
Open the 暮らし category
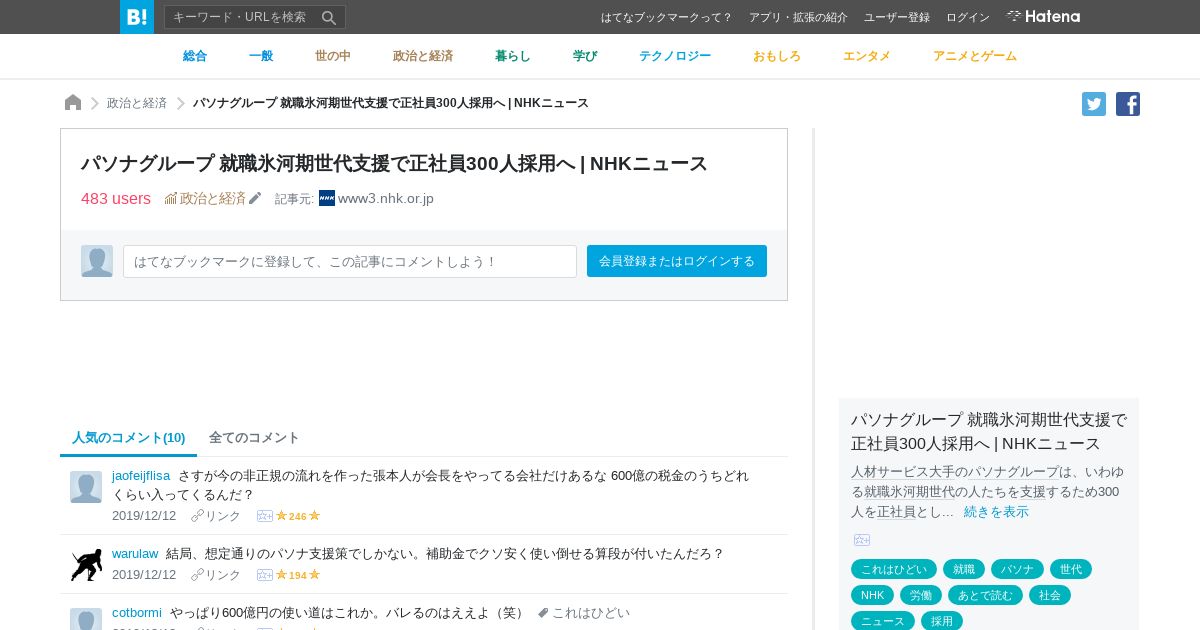pos(513,56)
